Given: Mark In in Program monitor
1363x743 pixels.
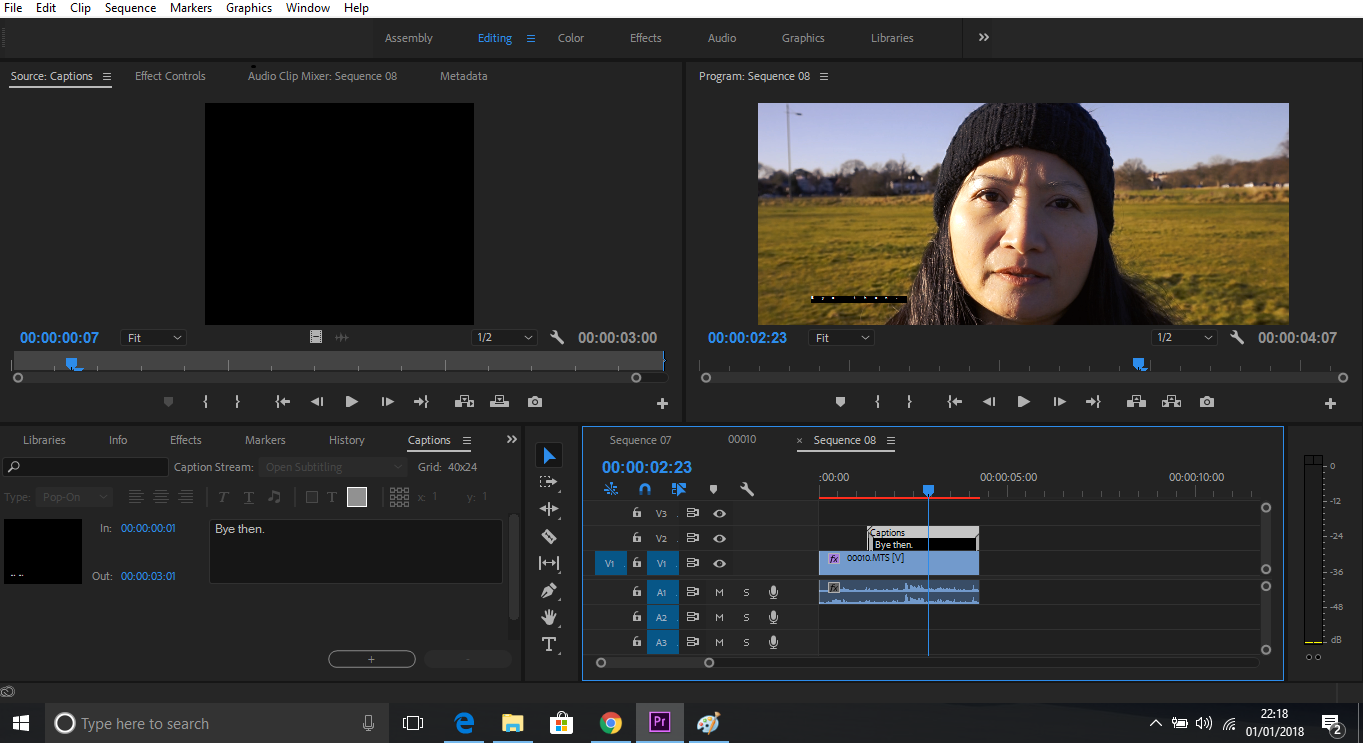Looking at the screenshot, I should (877, 402).
